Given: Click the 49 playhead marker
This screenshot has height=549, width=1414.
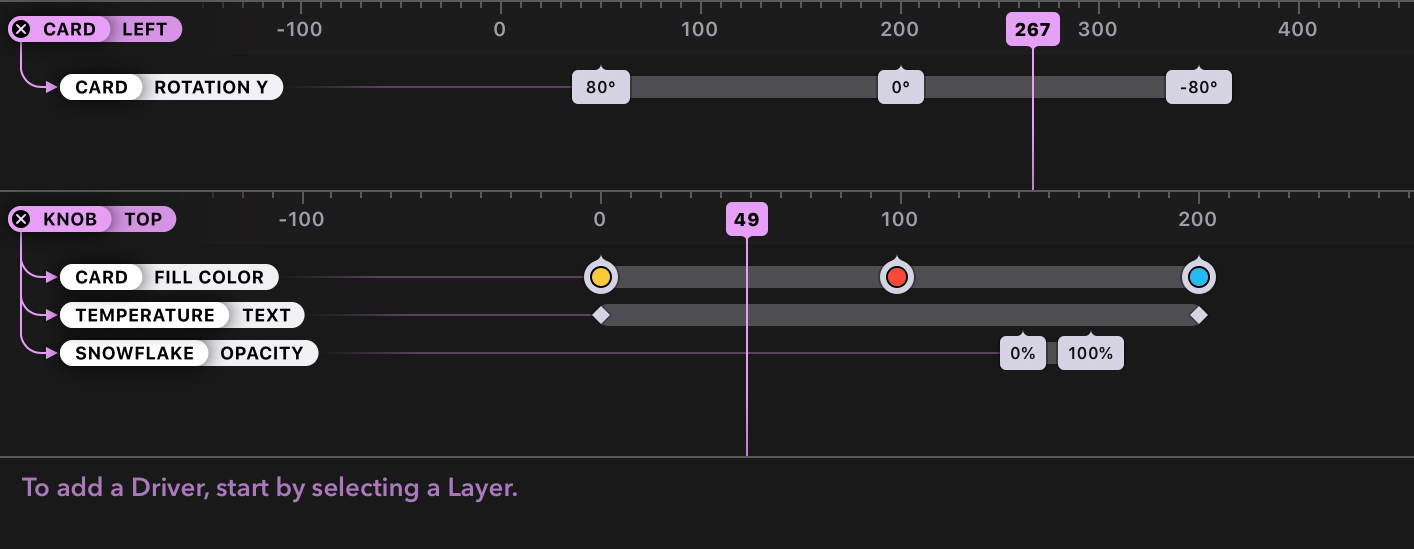Looking at the screenshot, I should click(x=746, y=220).
